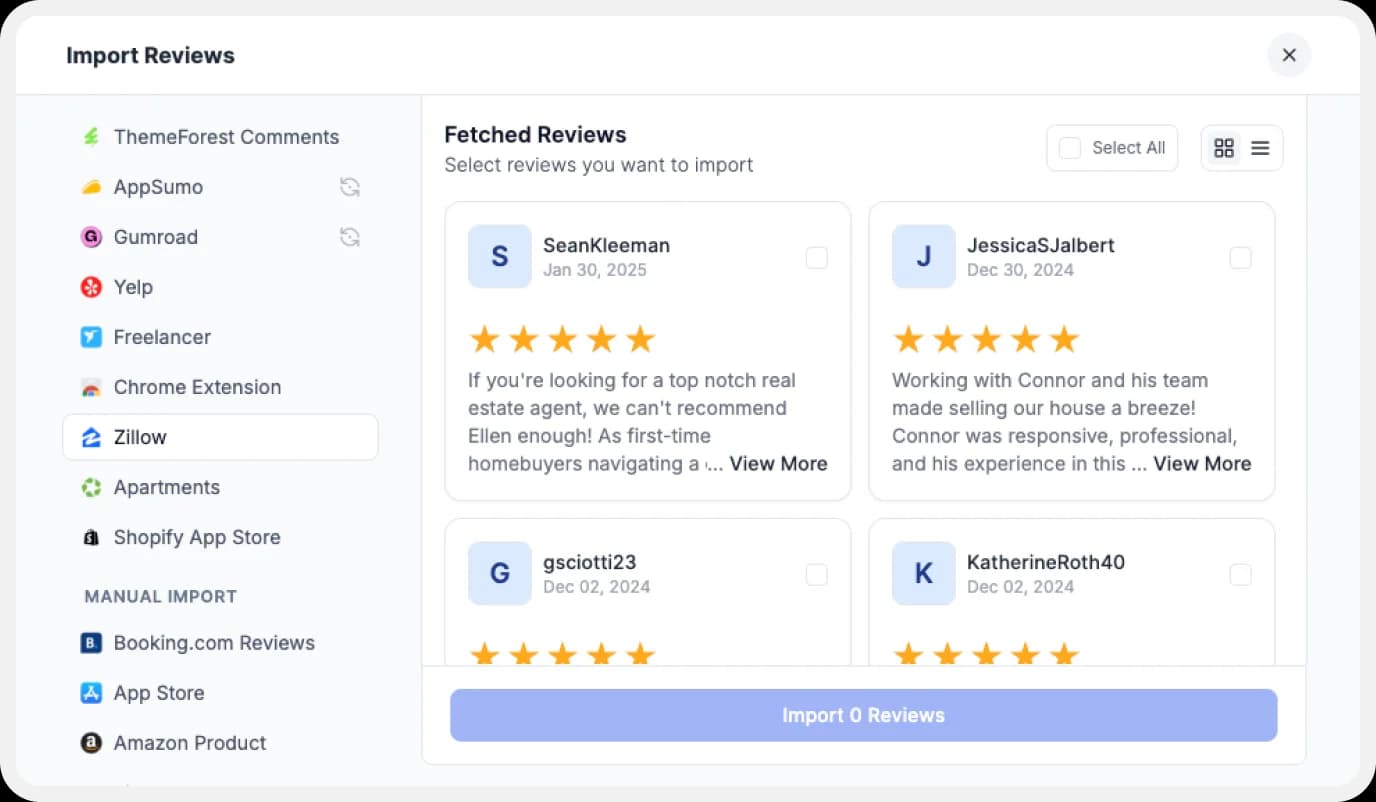Enable the Select All checkbox
This screenshot has width=1376, height=802.
tap(1070, 147)
